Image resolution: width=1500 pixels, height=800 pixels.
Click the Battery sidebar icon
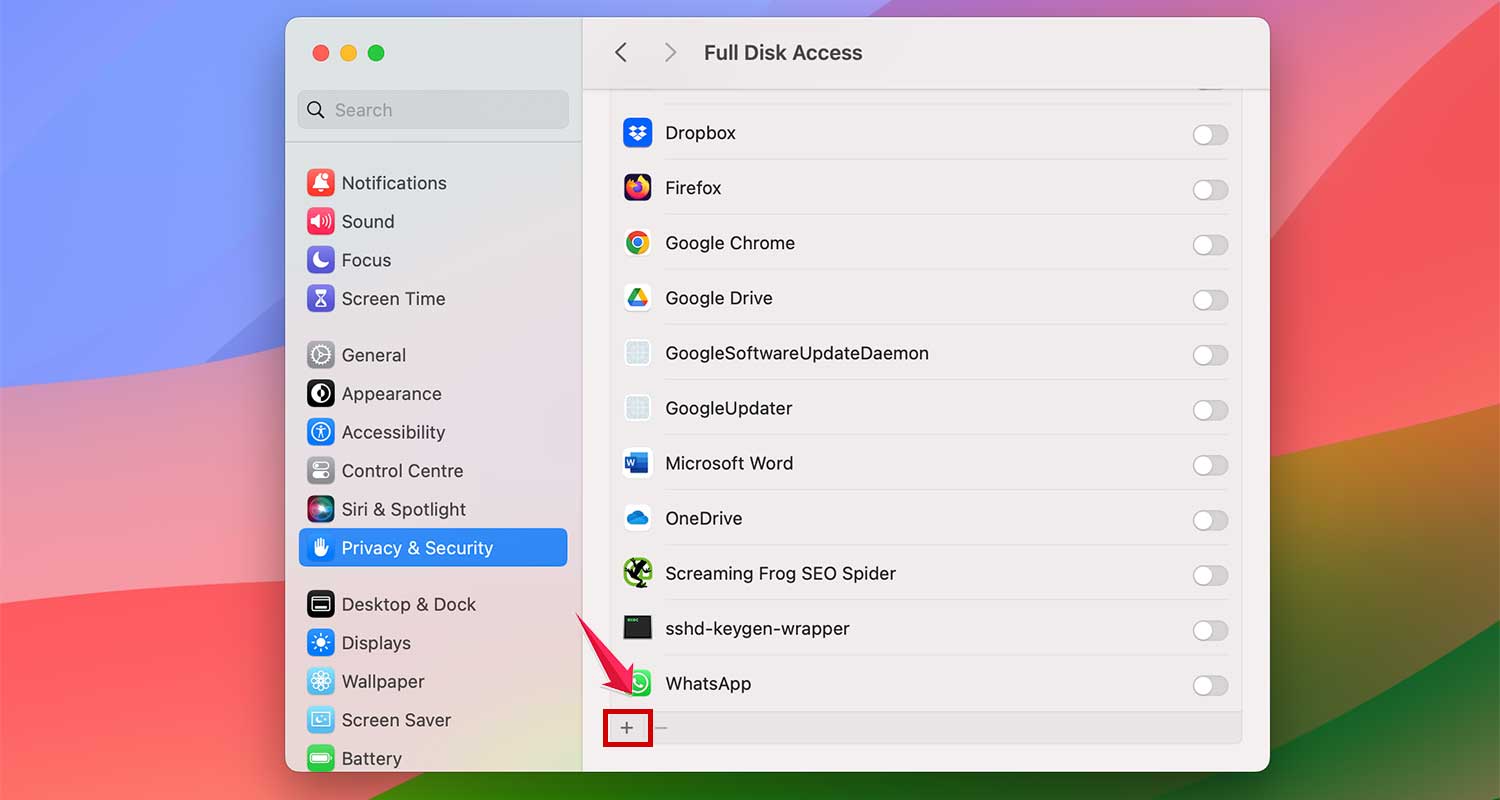[320, 758]
